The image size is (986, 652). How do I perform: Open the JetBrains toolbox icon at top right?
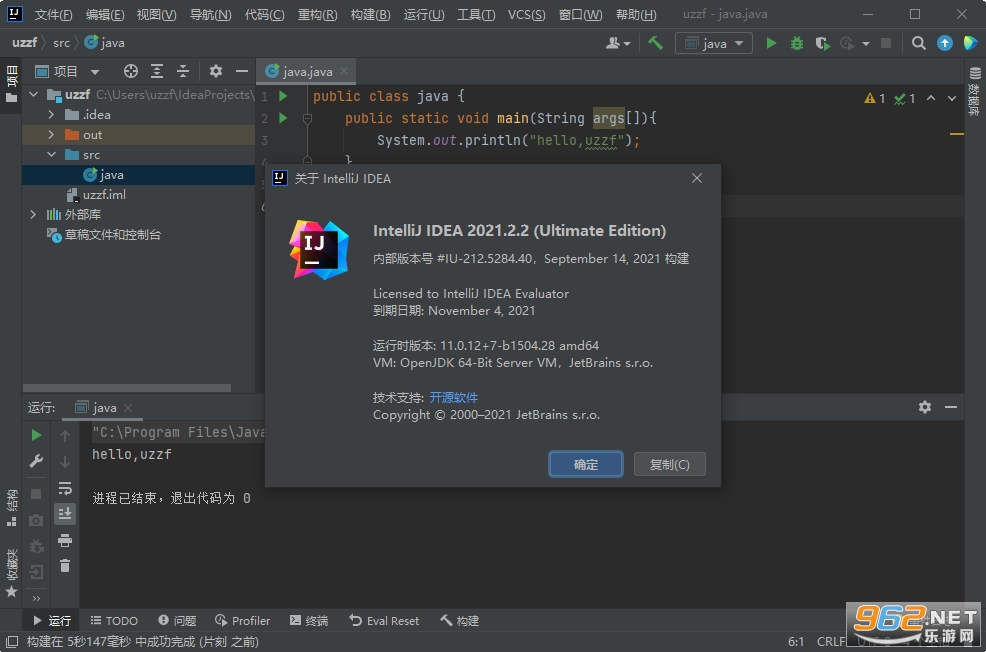970,43
